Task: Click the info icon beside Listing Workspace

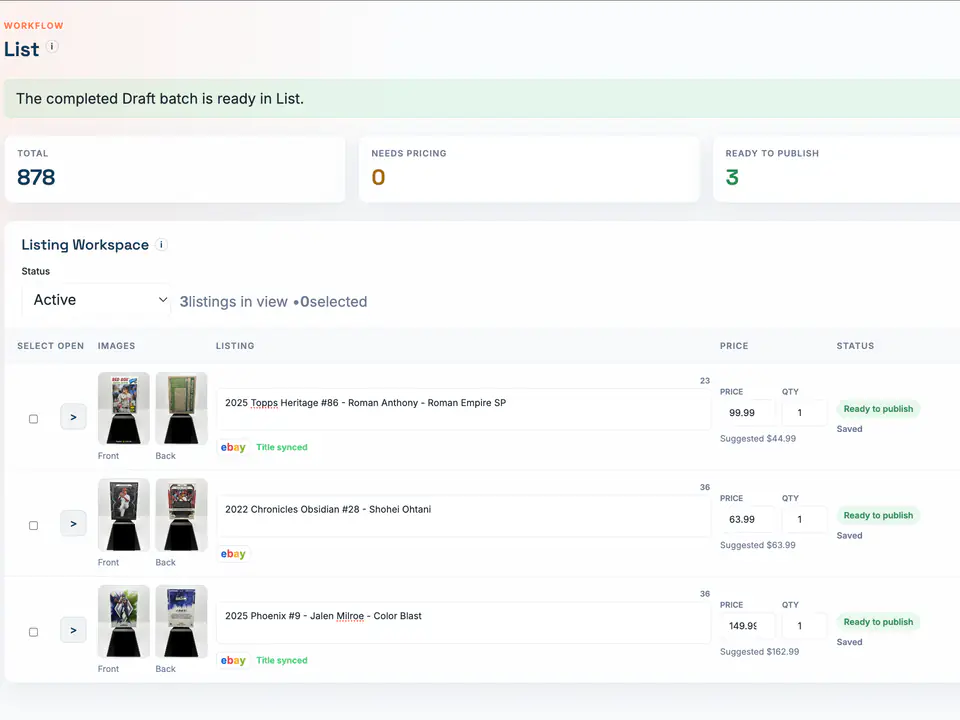Action: 161,245
